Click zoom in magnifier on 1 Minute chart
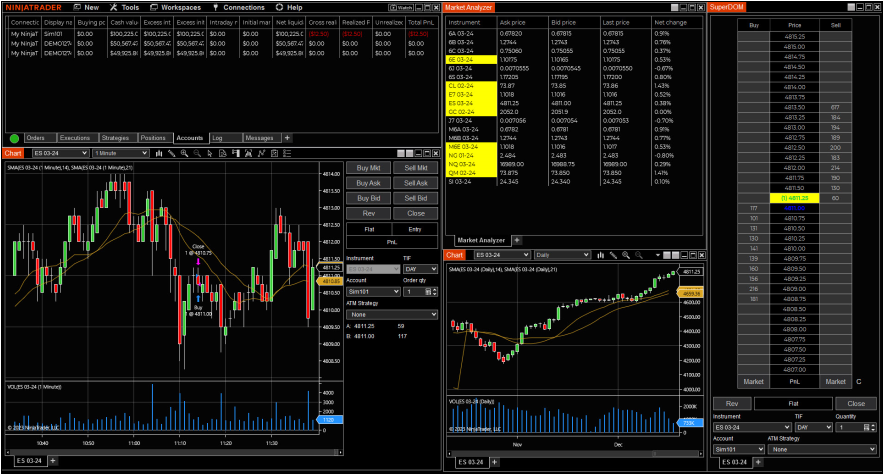The image size is (883, 475). (184, 153)
